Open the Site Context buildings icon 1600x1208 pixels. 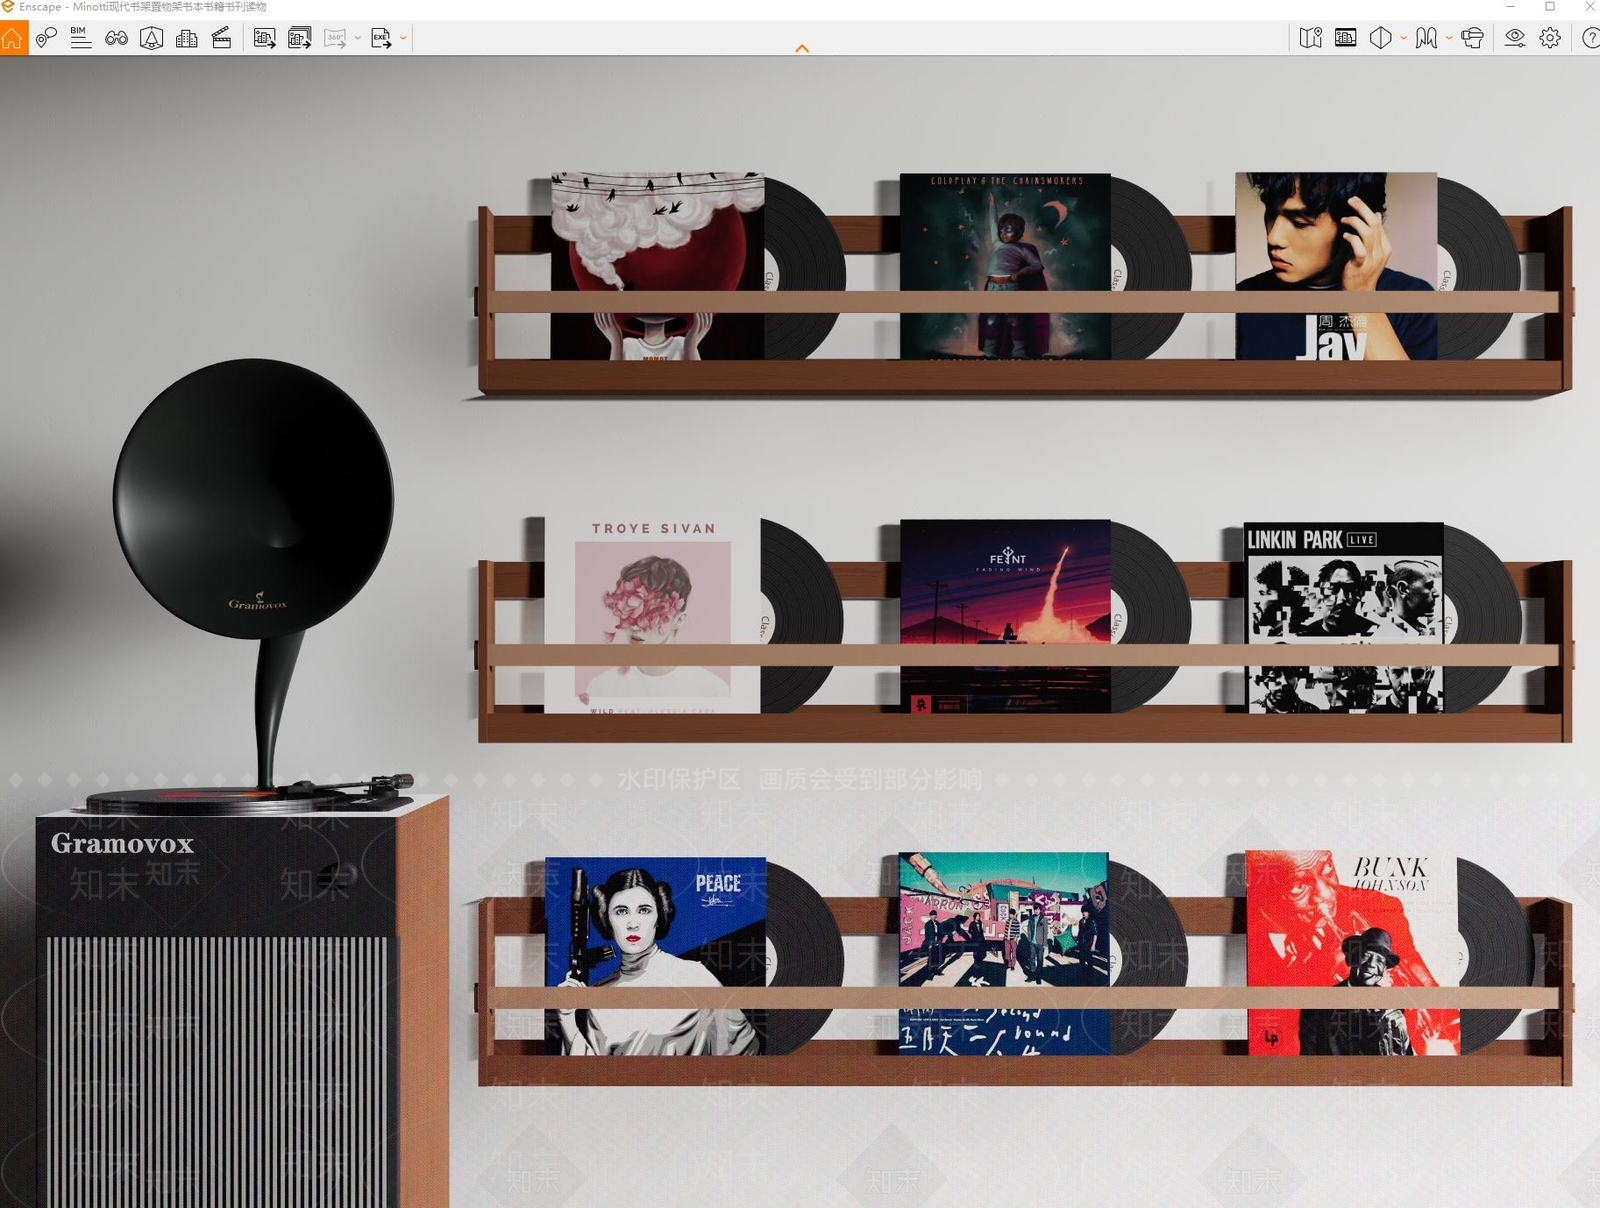point(186,38)
